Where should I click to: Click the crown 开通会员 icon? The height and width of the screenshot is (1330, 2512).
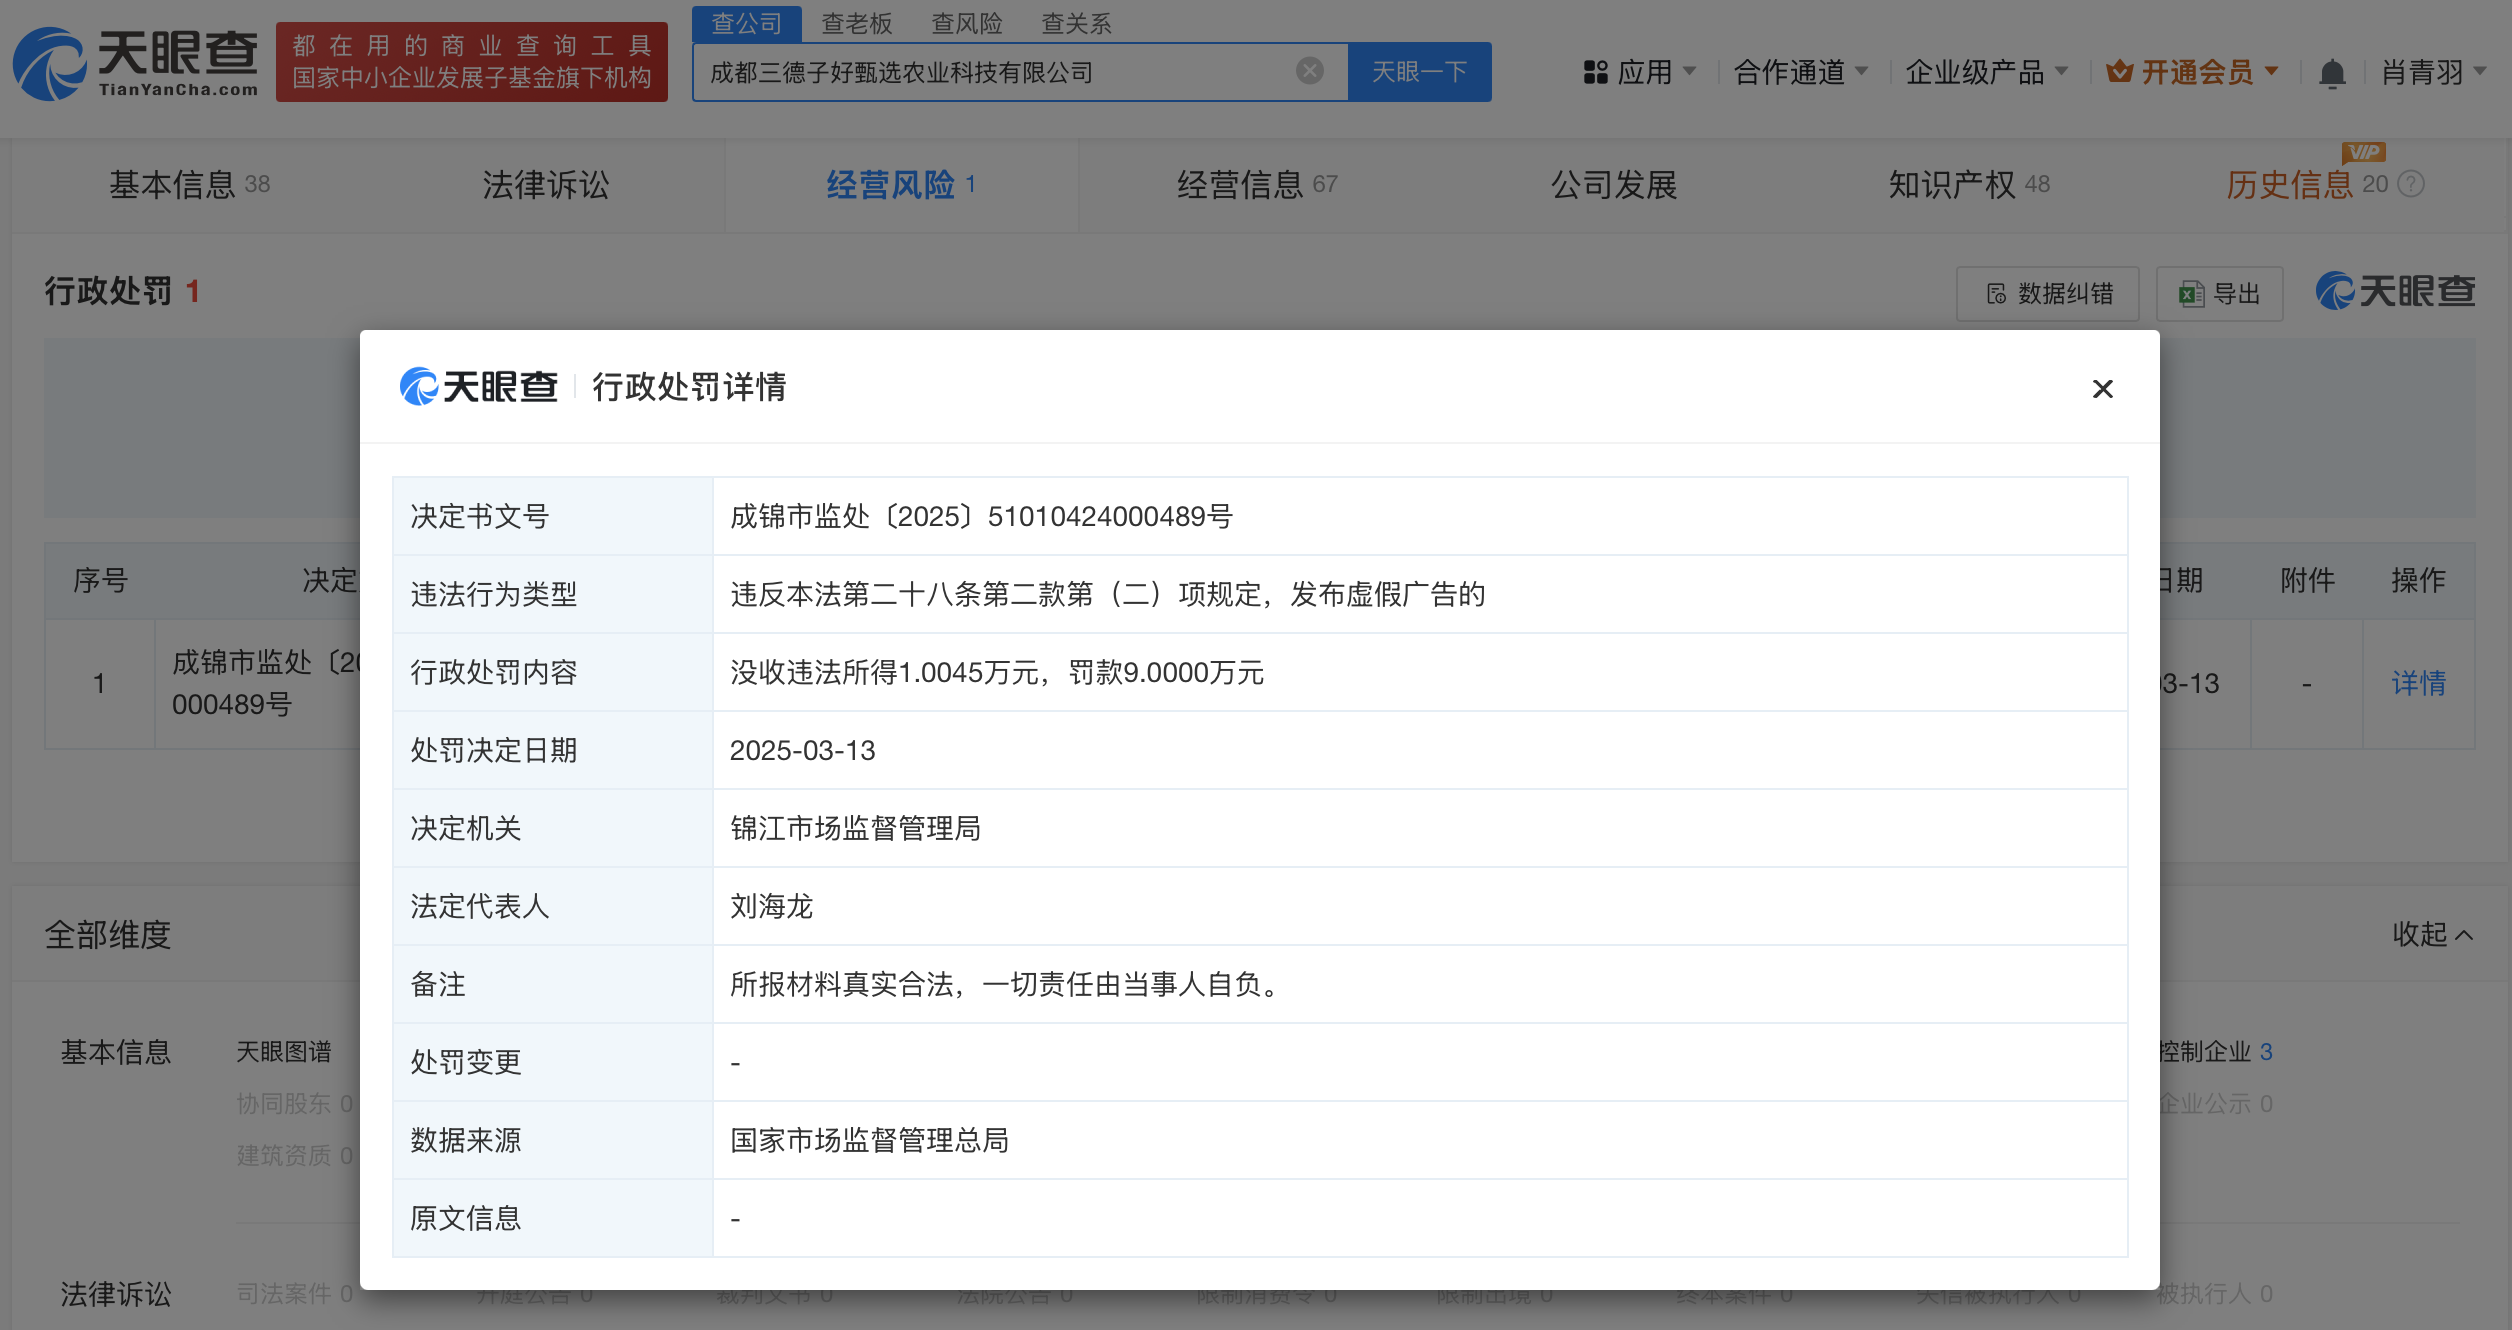coord(2119,72)
